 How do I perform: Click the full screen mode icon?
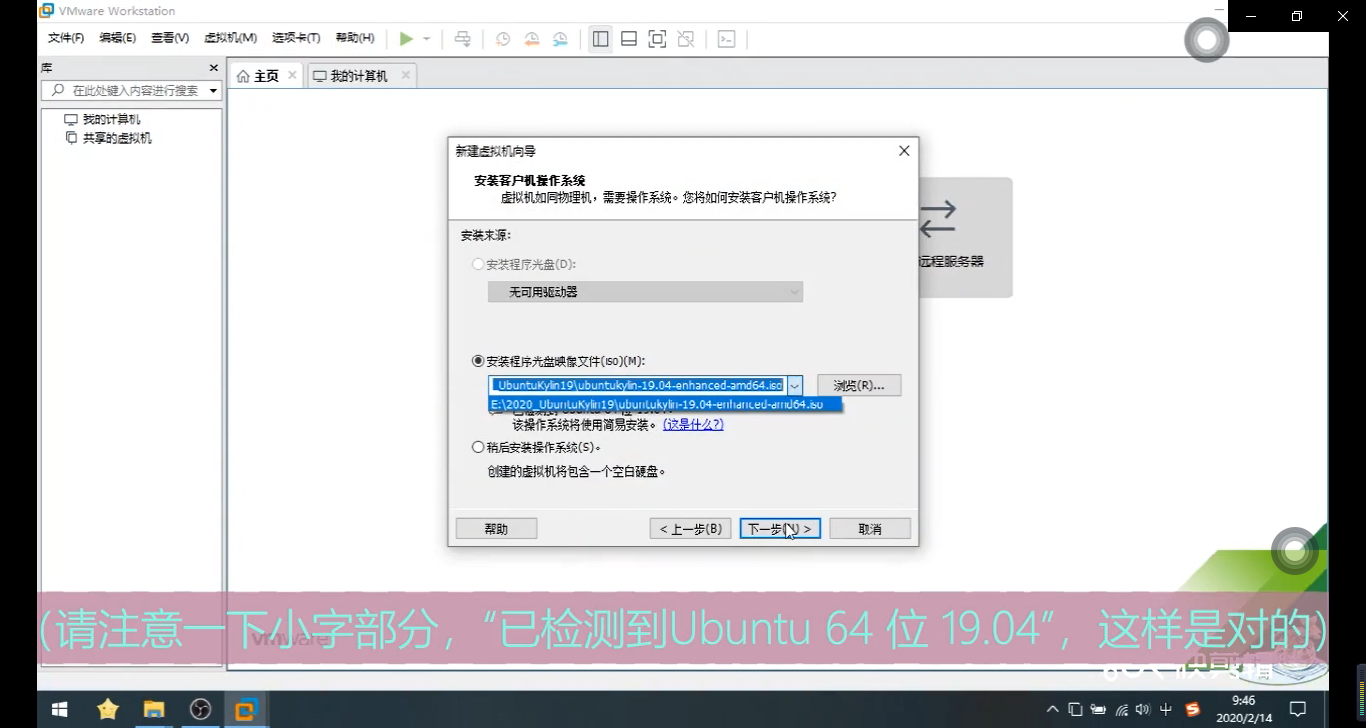coord(657,39)
